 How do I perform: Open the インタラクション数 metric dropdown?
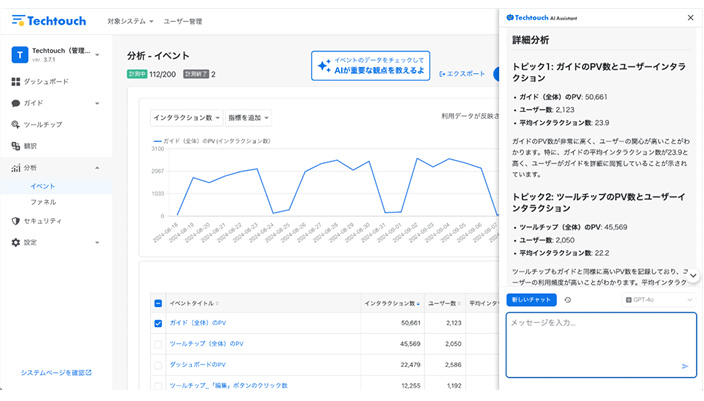click(x=186, y=118)
